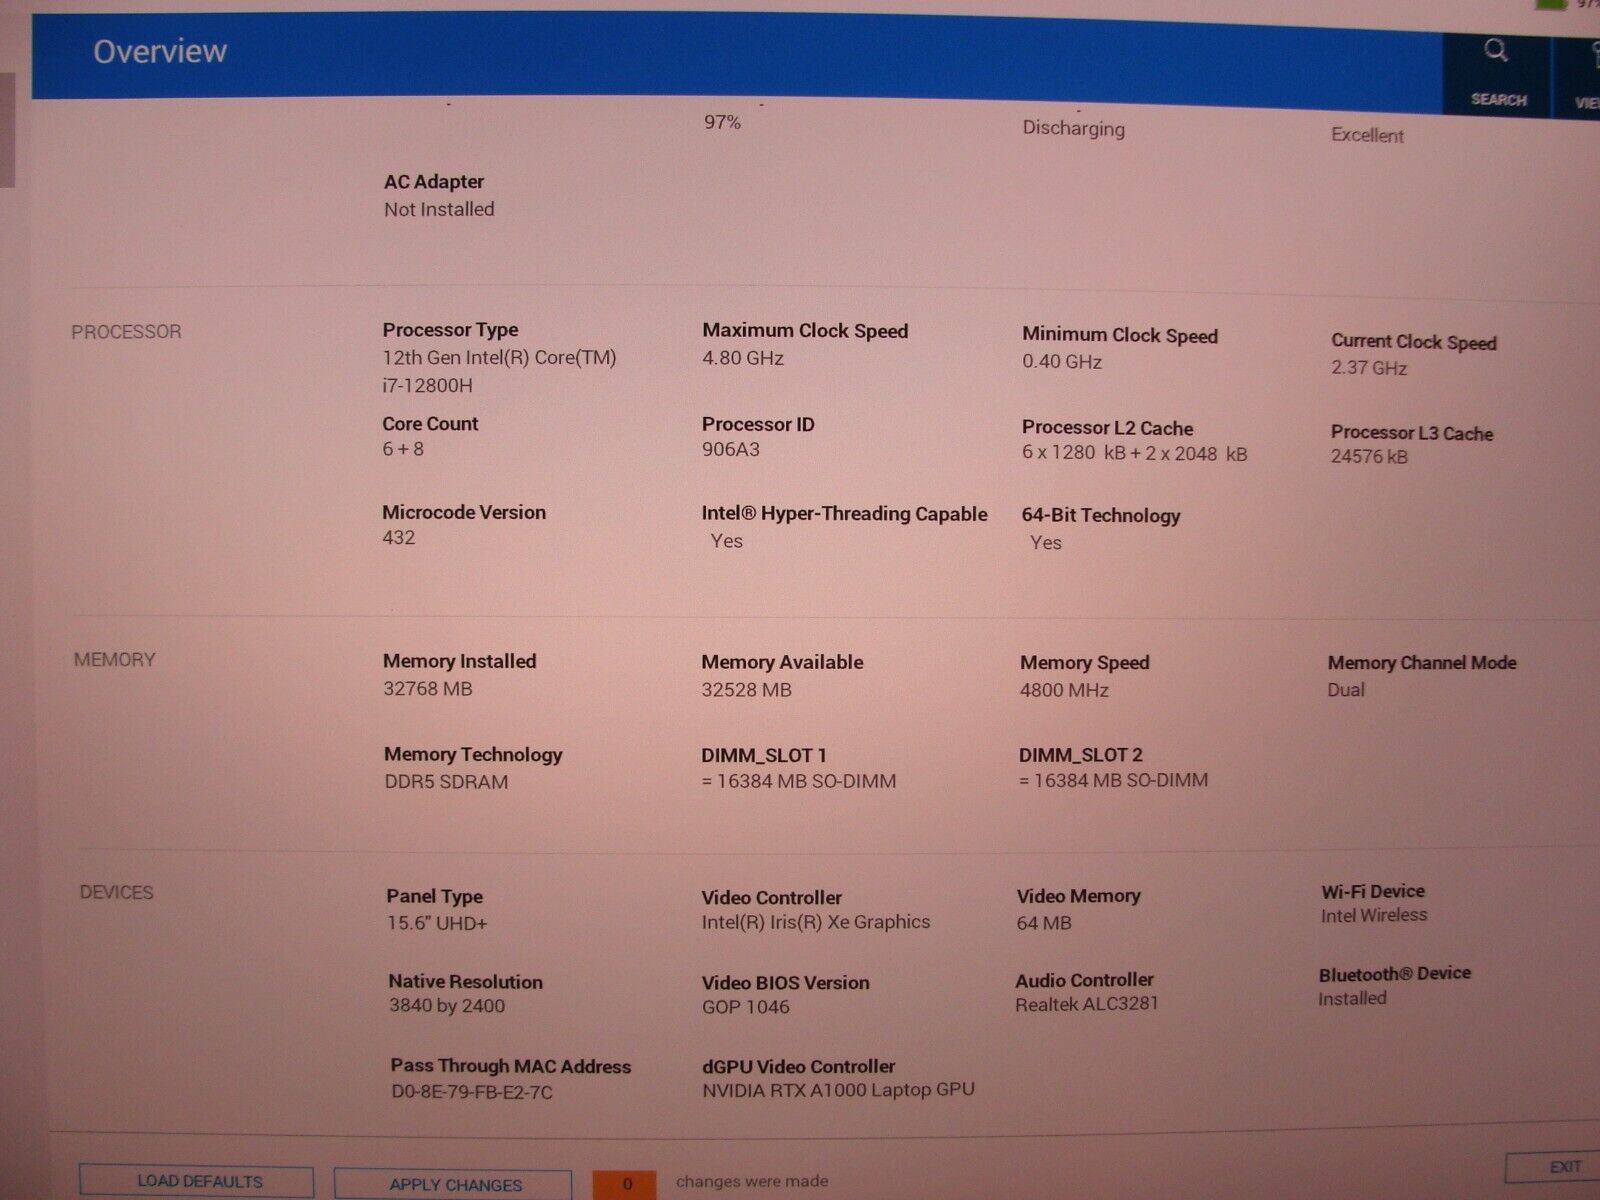
Task: Click the 64-Bit Technology label
Action: (x=1101, y=515)
